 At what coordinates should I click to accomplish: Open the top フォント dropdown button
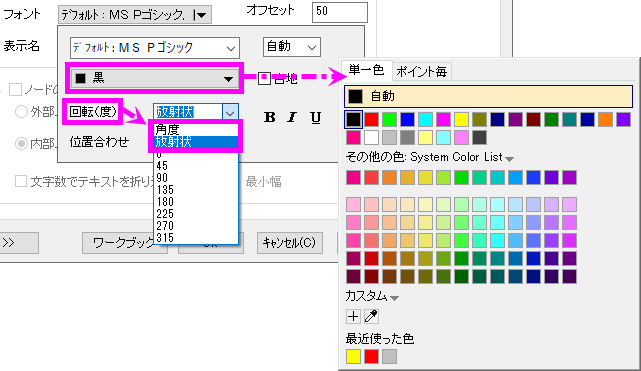(135, 15)
